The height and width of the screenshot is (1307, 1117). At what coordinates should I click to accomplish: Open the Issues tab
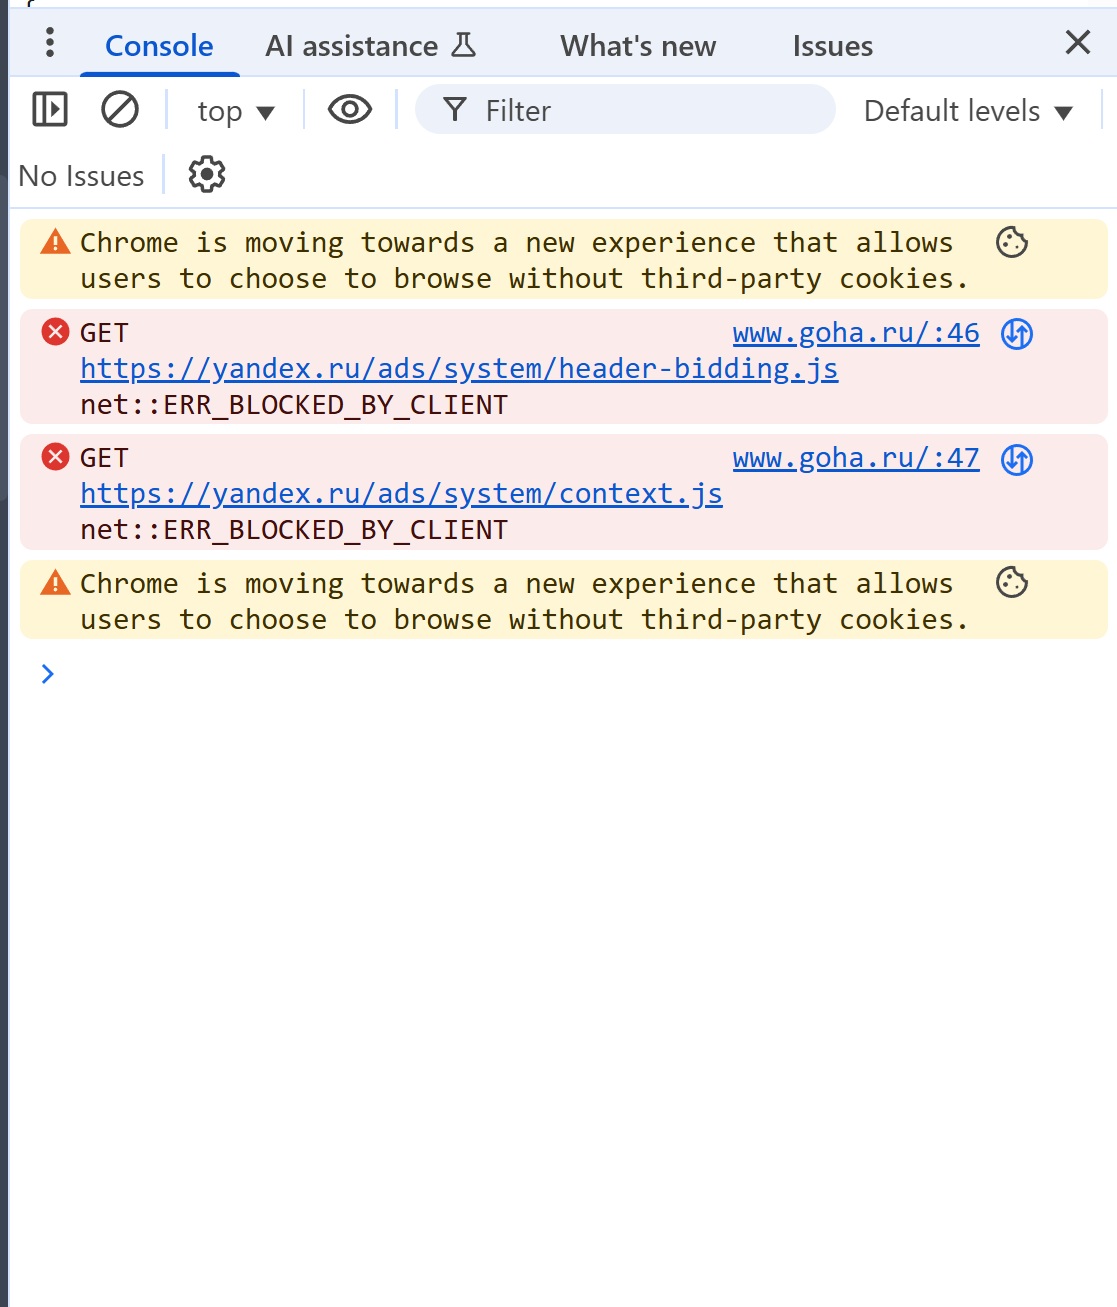coord(833,46)
